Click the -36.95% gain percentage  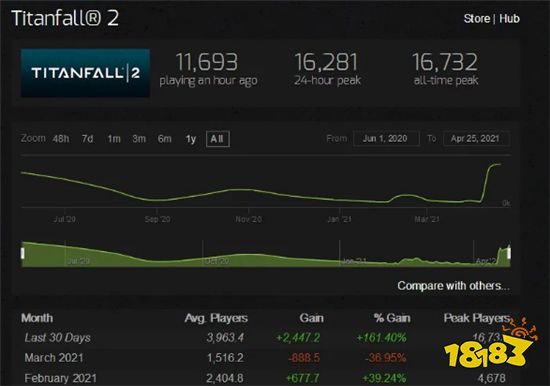[x=385, y=358]
